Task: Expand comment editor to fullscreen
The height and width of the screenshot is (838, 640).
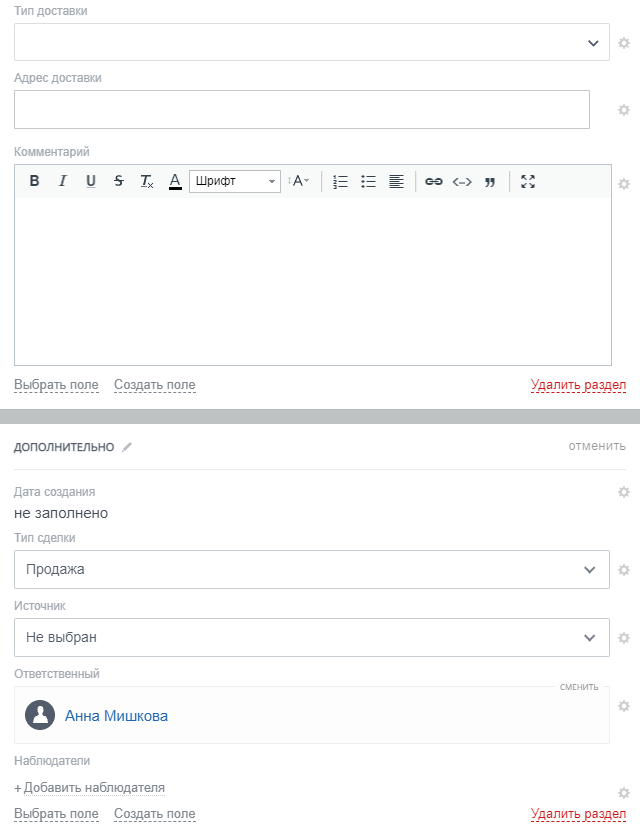Action: coord(528,181)
